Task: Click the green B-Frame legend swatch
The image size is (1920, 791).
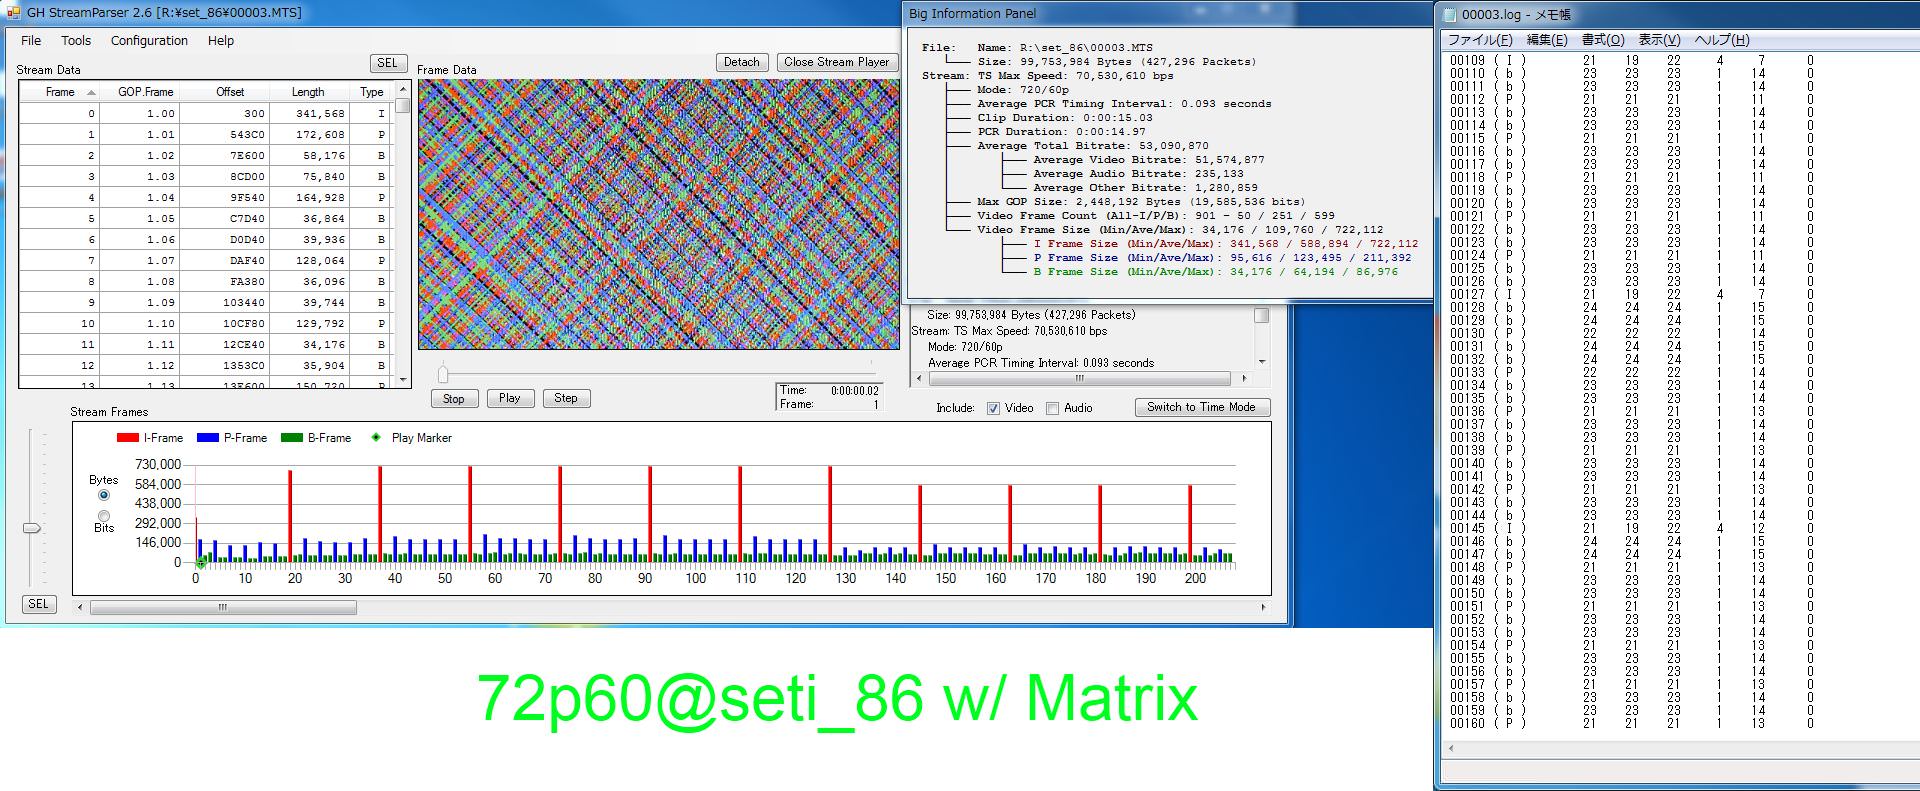Action: click(291, 438)
